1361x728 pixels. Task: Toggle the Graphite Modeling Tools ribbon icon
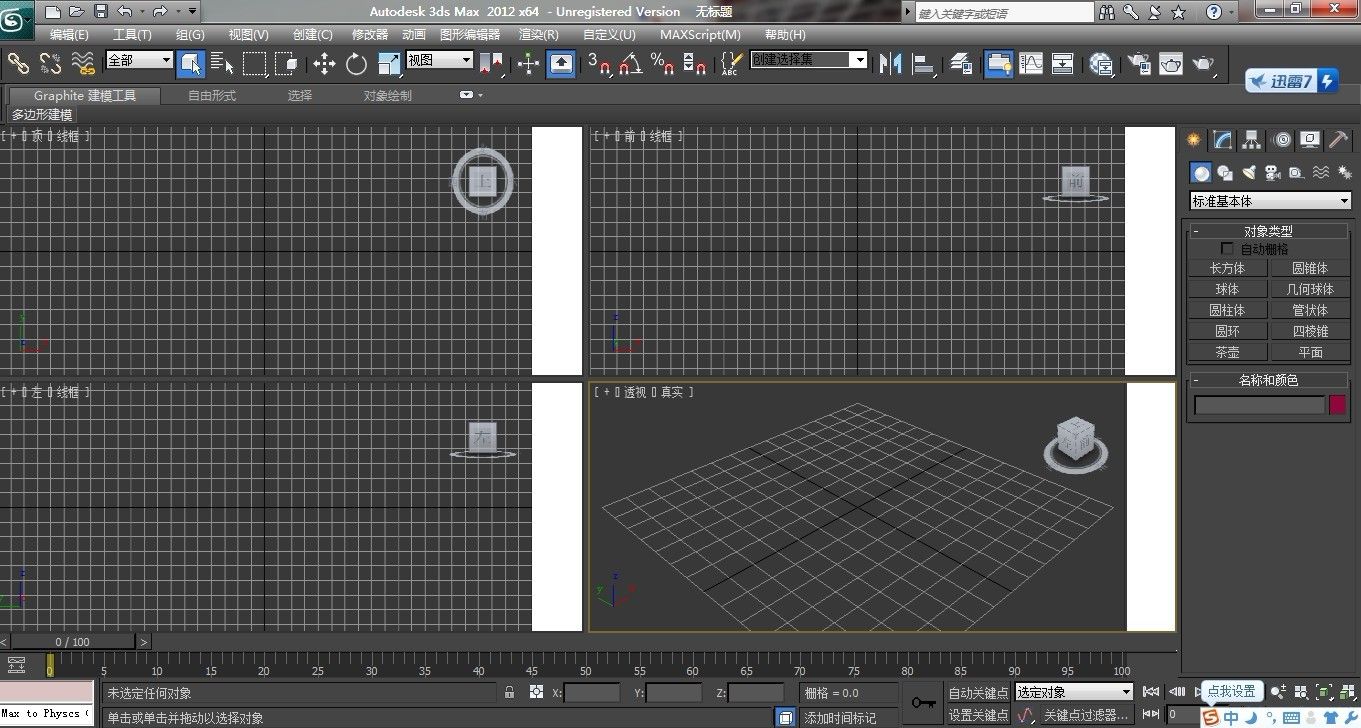coord(998,63)
